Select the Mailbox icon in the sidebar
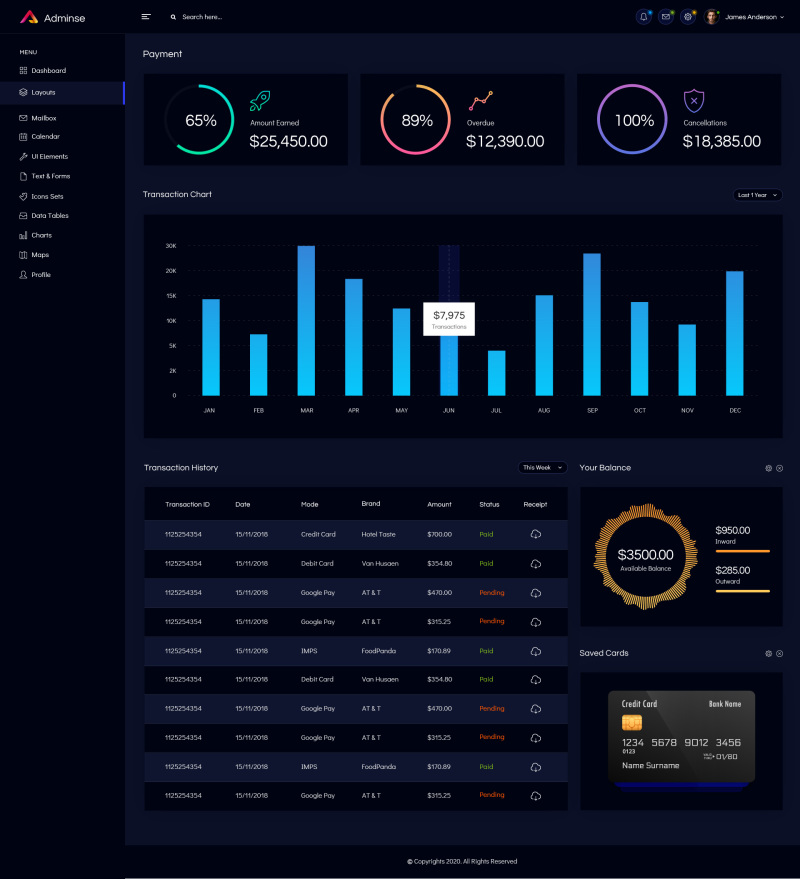 click(22, 117)
